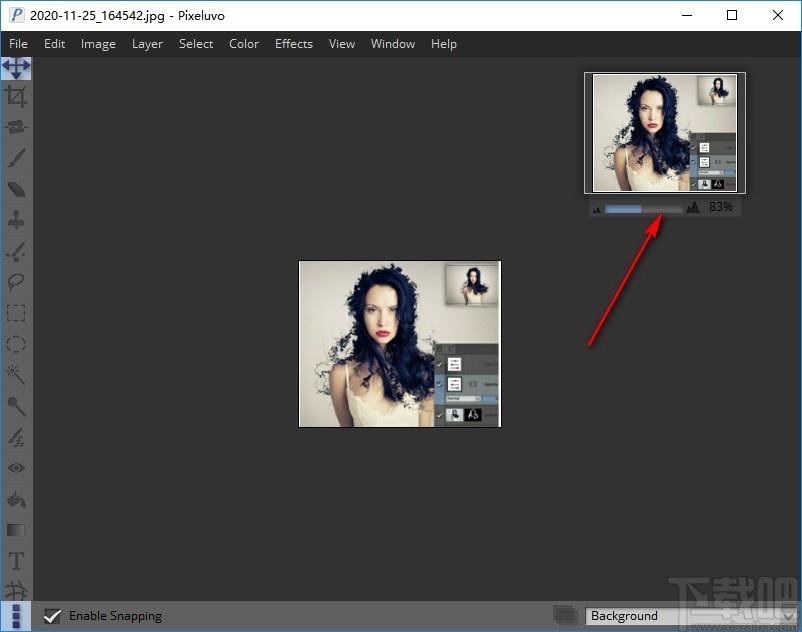802x632 pixels.
Task: Open the three-square tool options button
Action: click(16, 616)
